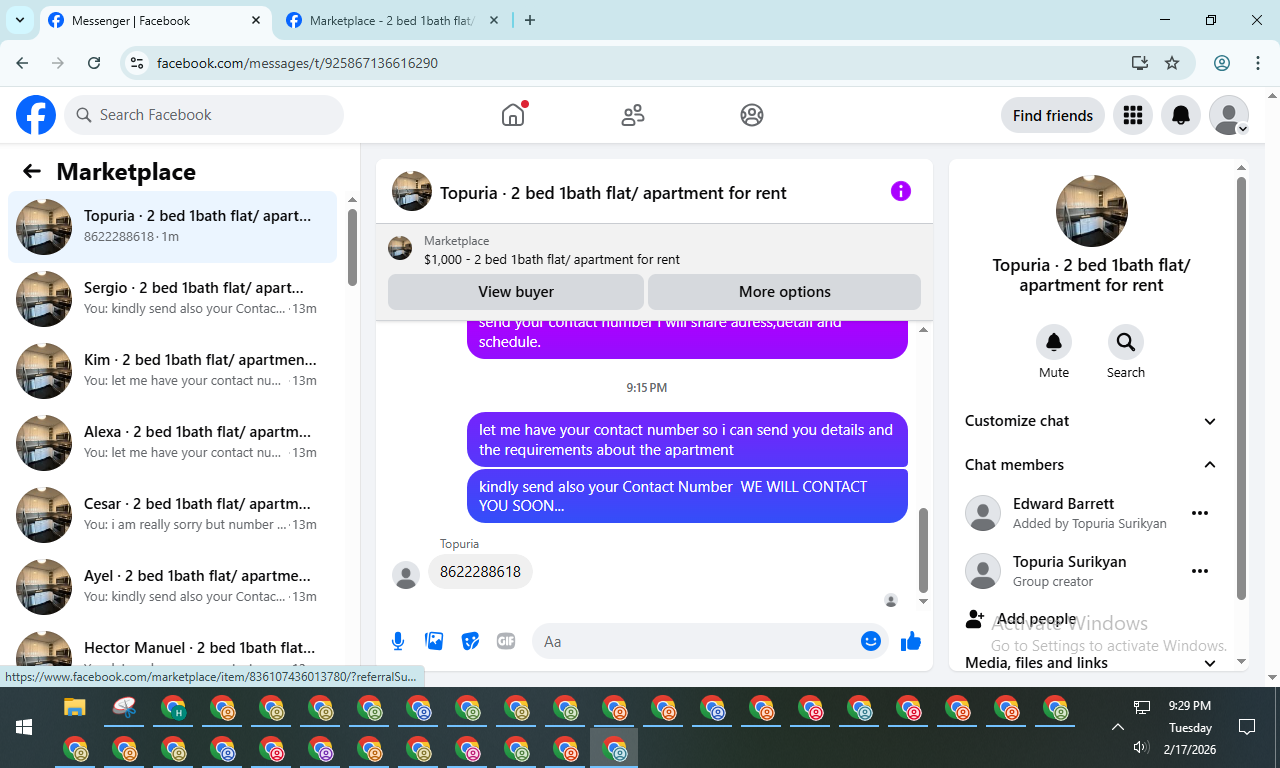Click the install app icon in address bar
The image size is (1280, 768).
tap(1139, 63)
